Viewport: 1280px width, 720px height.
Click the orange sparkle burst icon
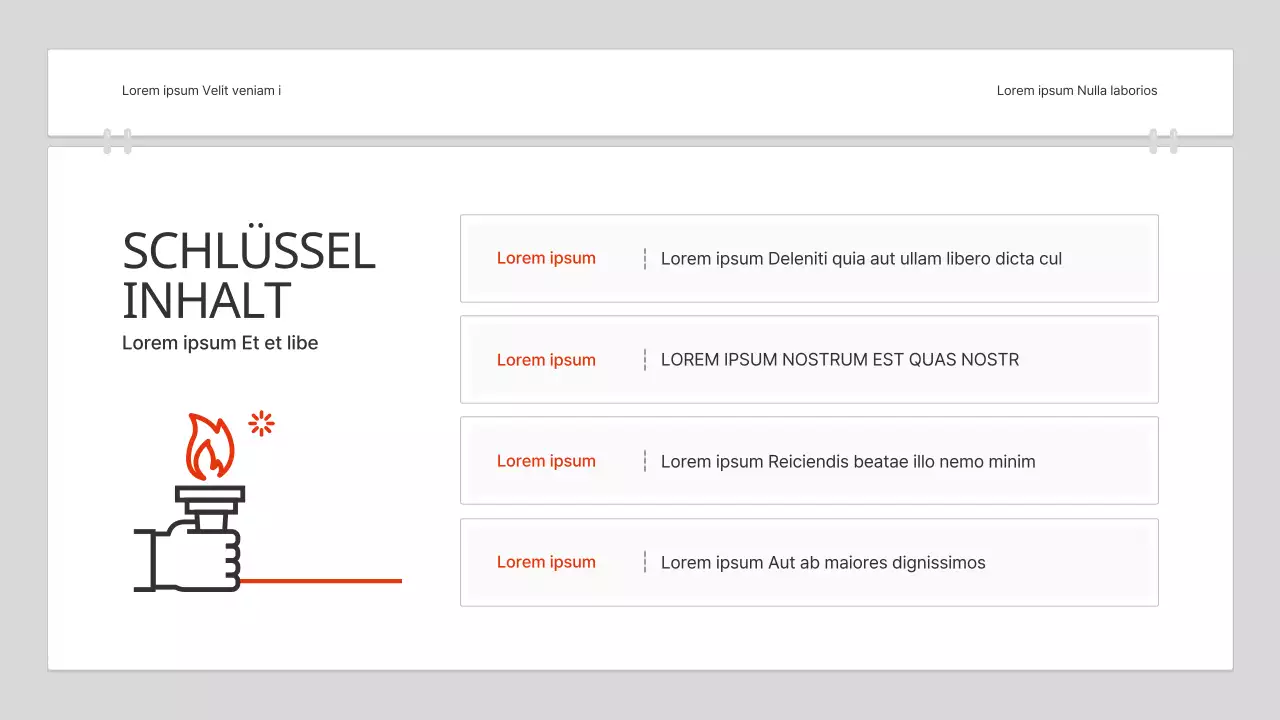click(x=261, y=424)
